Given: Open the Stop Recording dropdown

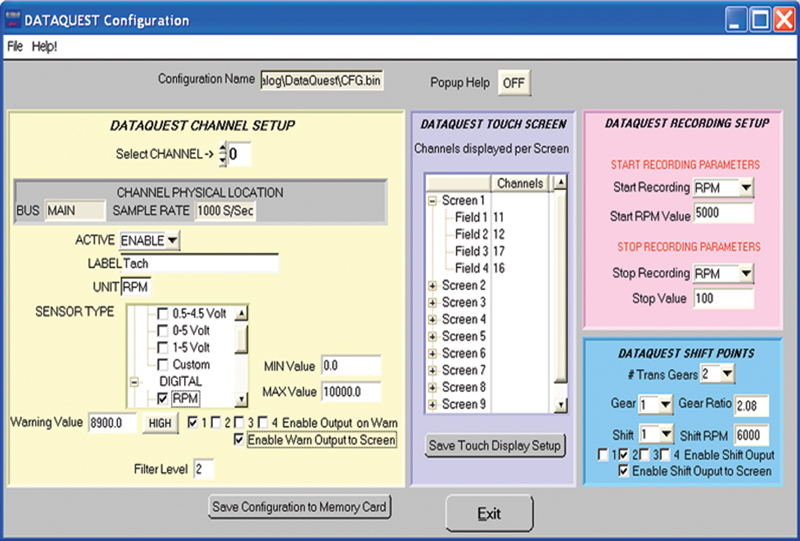Looking at the screenshot, I should click(746, 274).
